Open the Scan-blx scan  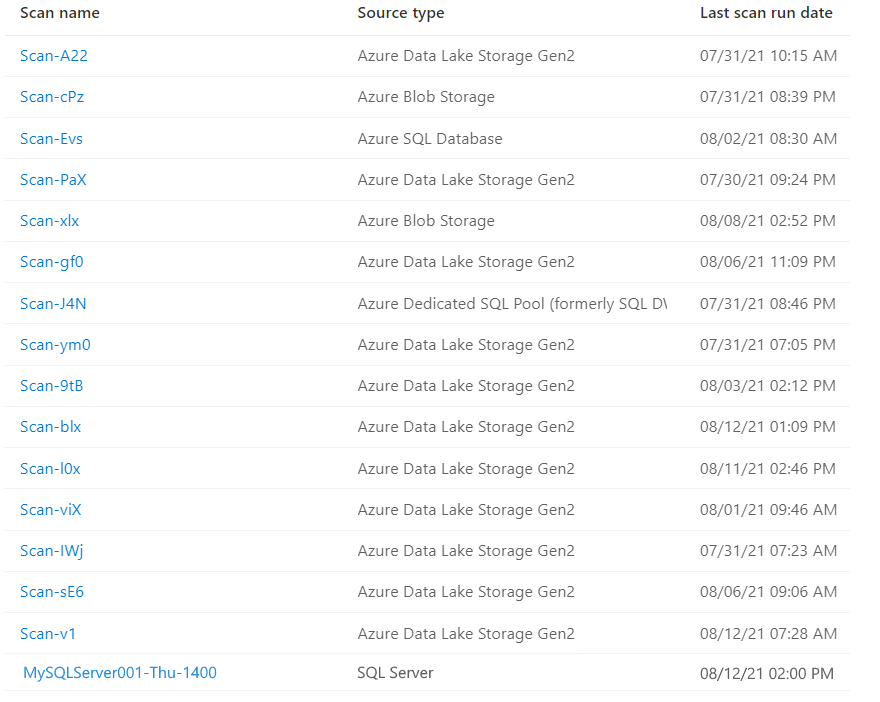coord(50,427)
